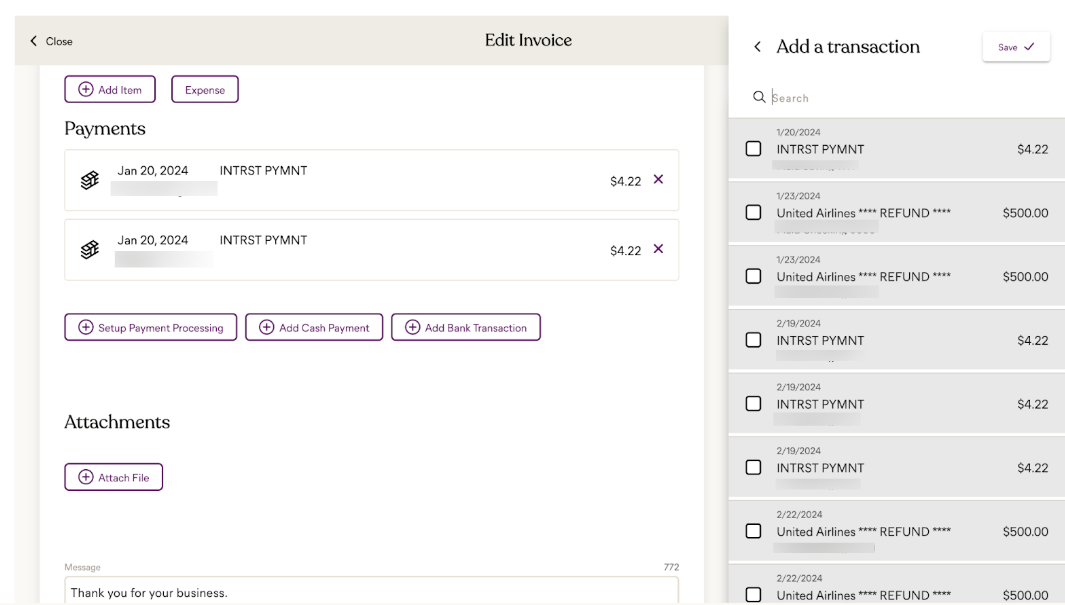Click the plus icon in Attach File

click(x=86, y=477)
